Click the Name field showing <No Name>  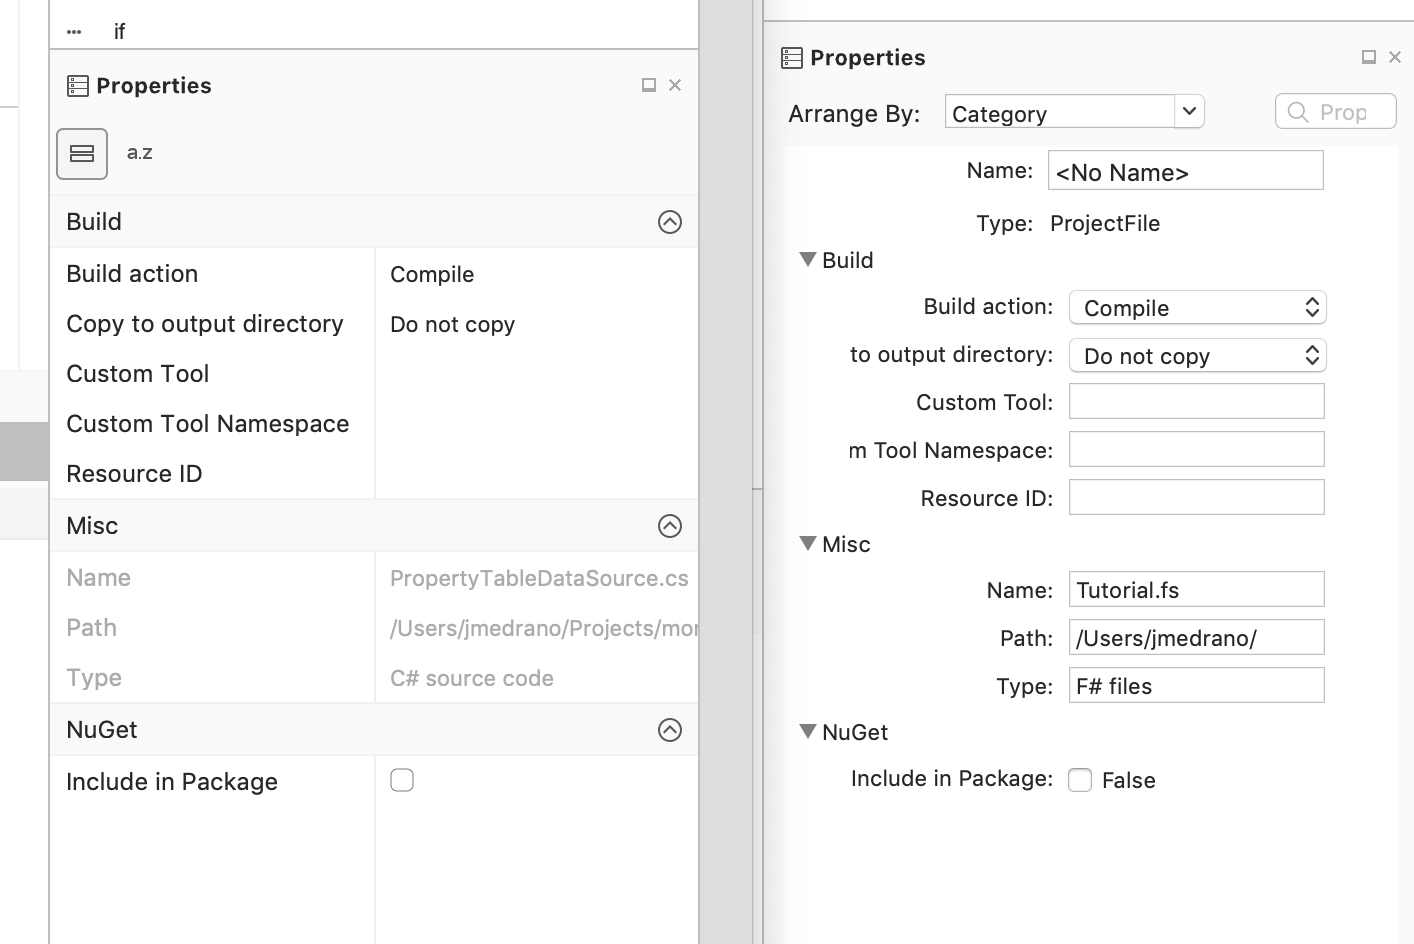point(1185,170)
